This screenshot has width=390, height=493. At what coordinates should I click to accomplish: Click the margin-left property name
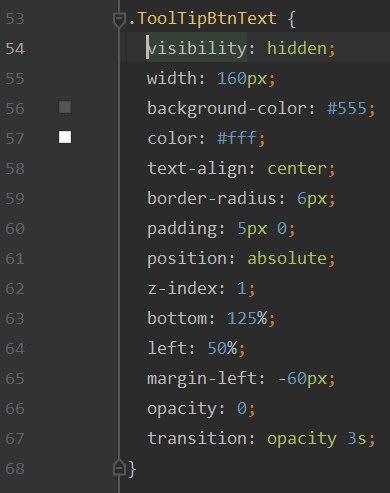coord(202,379)
